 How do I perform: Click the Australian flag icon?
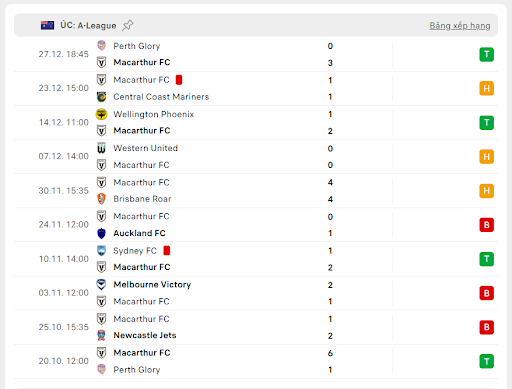pos(47,25)
